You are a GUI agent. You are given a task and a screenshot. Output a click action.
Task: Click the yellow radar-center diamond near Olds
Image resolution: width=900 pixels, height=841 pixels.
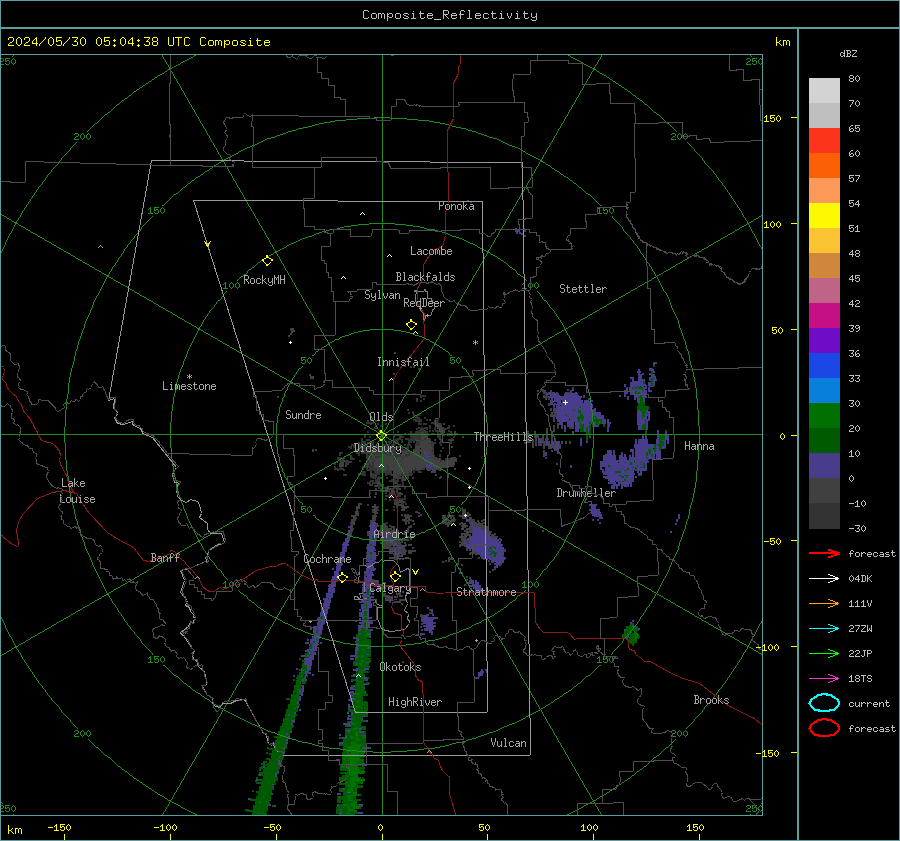(381, 436)
